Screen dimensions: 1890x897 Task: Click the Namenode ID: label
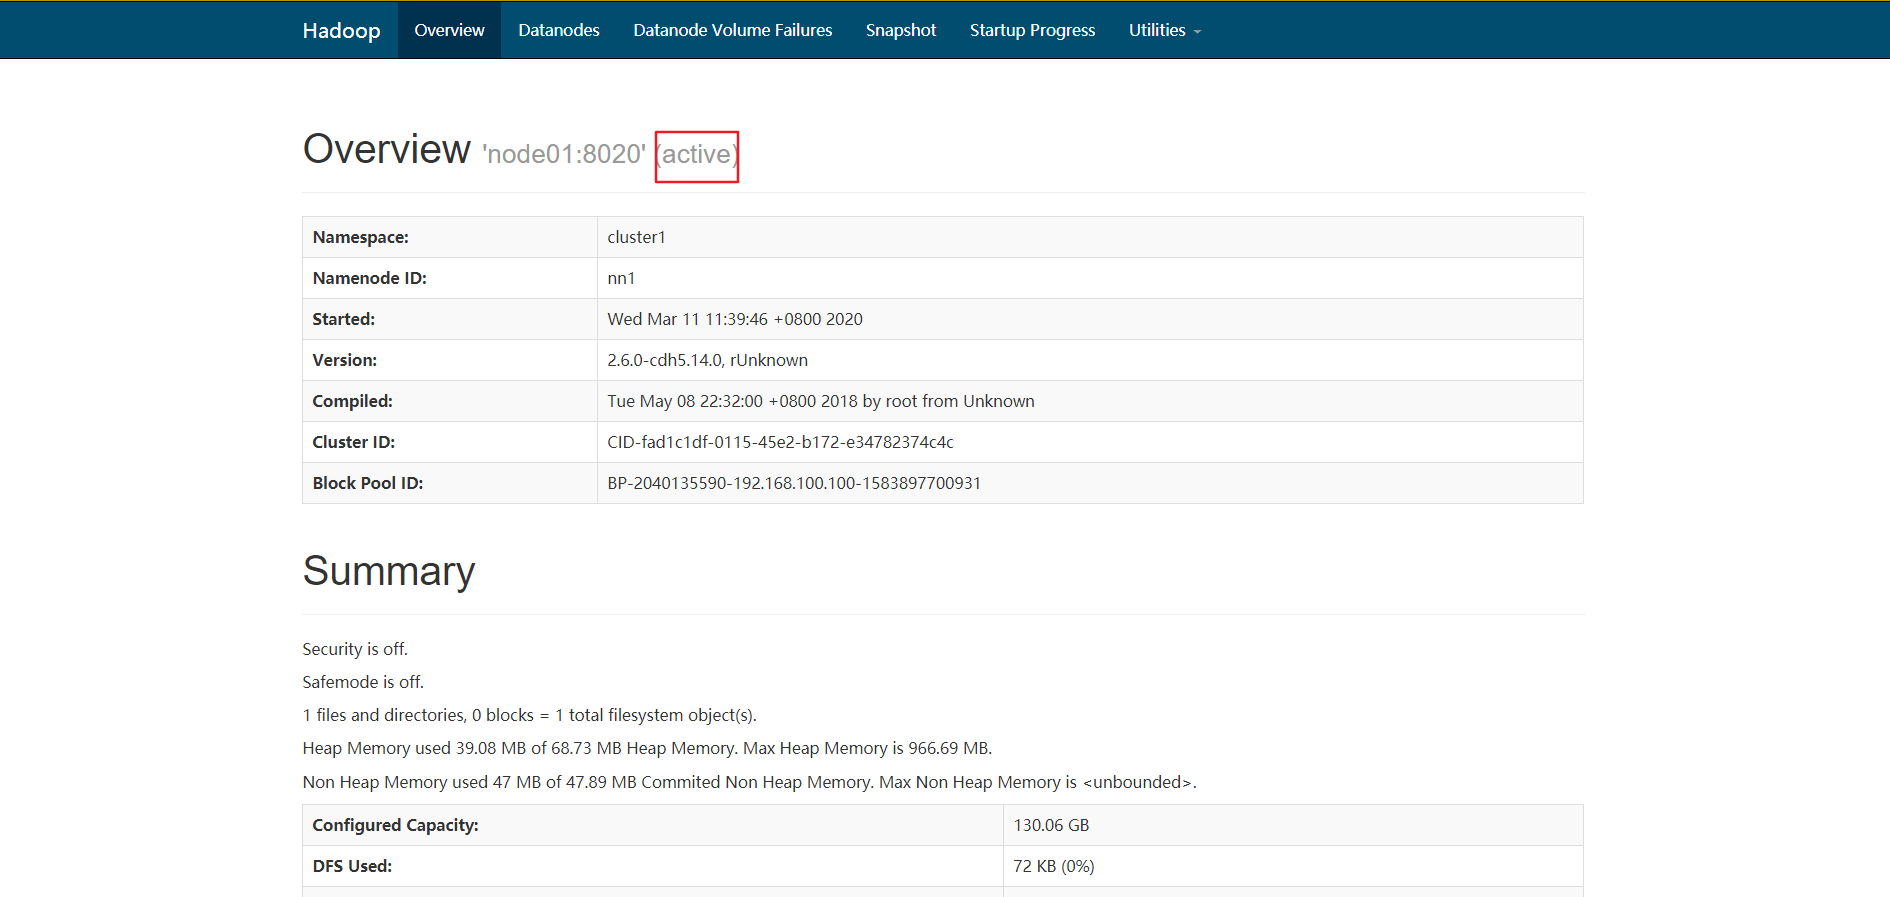click(x=370, y=278)
